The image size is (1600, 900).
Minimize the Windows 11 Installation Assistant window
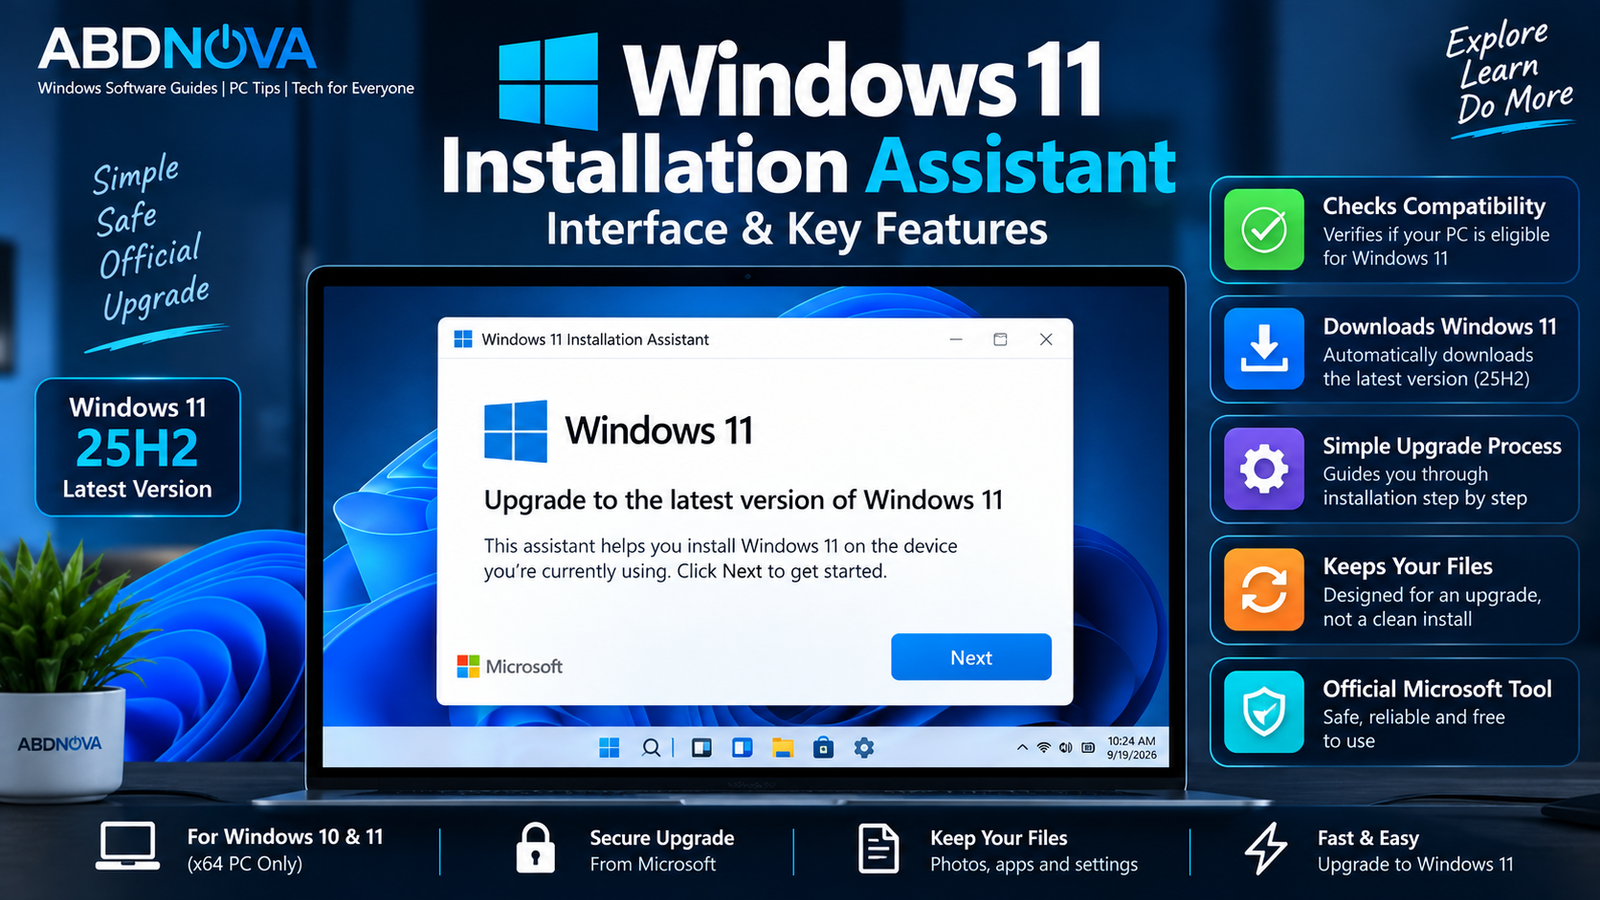[x=956, y=339]
